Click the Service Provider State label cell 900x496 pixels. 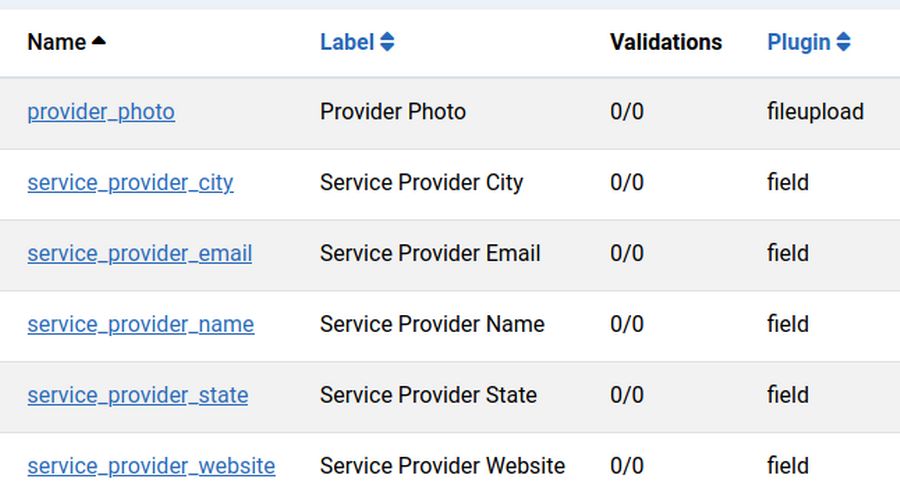(x=428, y=396)
